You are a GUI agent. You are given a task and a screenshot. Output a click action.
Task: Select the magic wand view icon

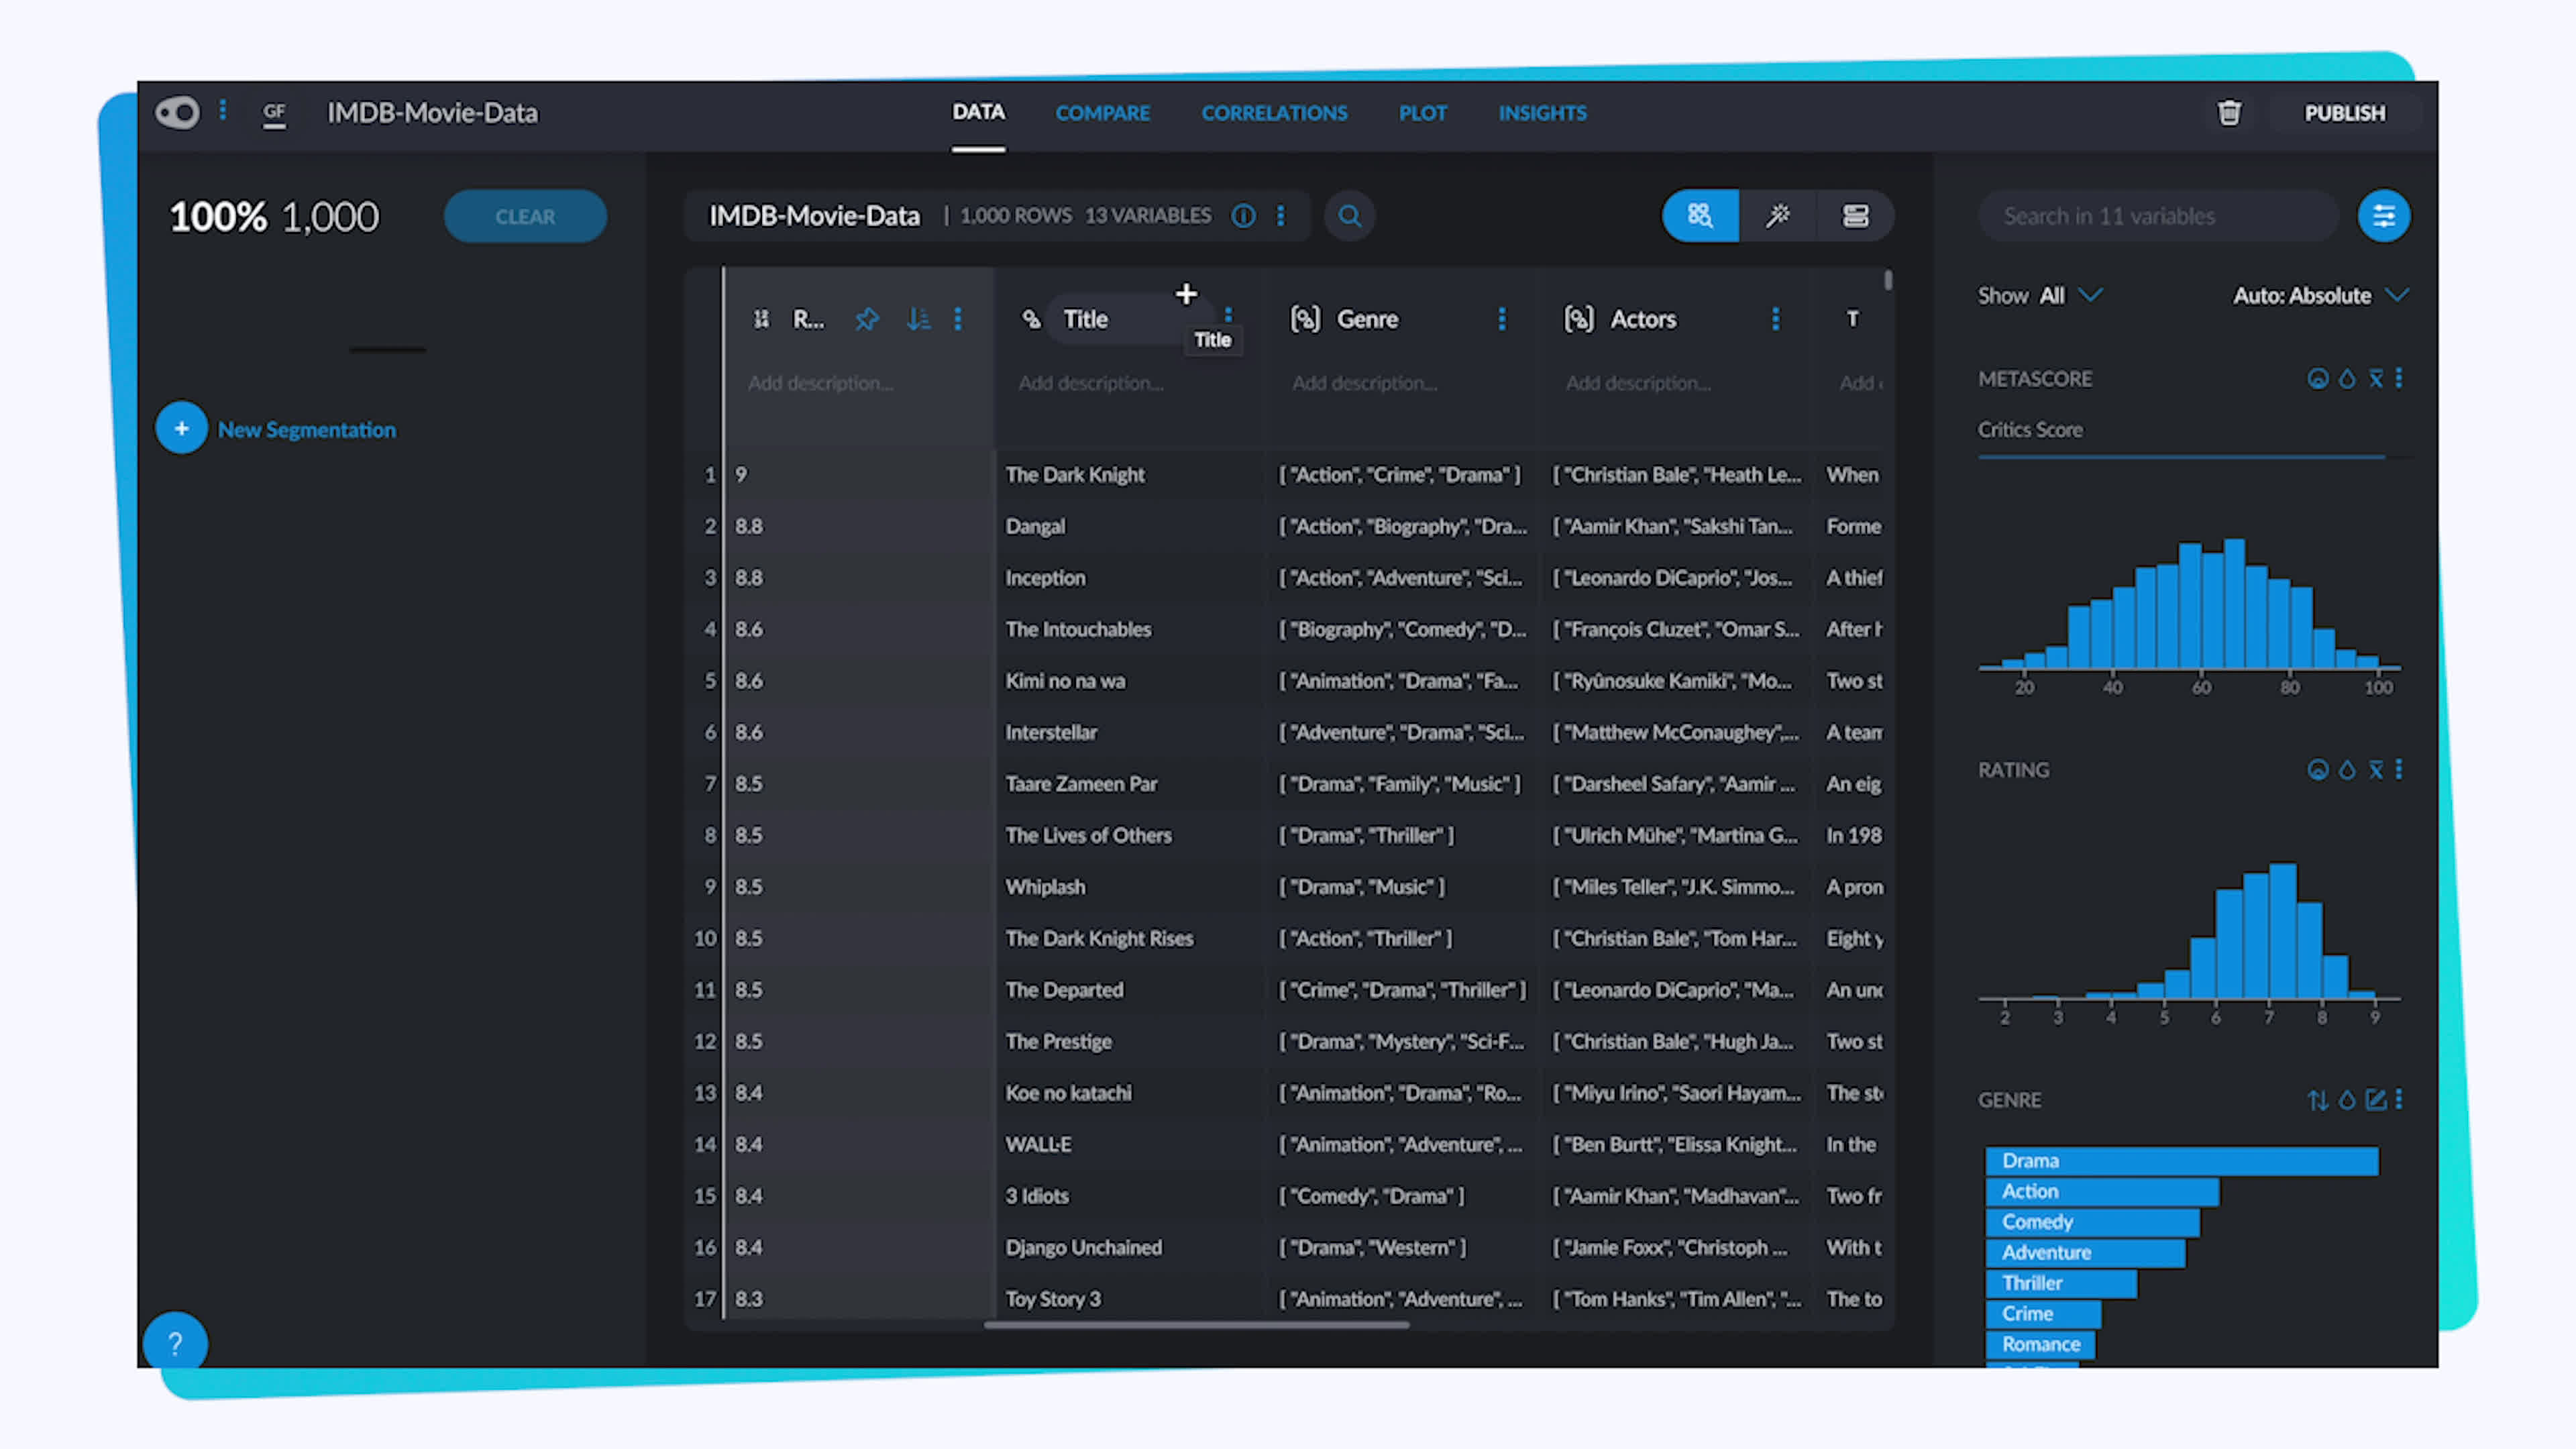(x=1777, y=216)
